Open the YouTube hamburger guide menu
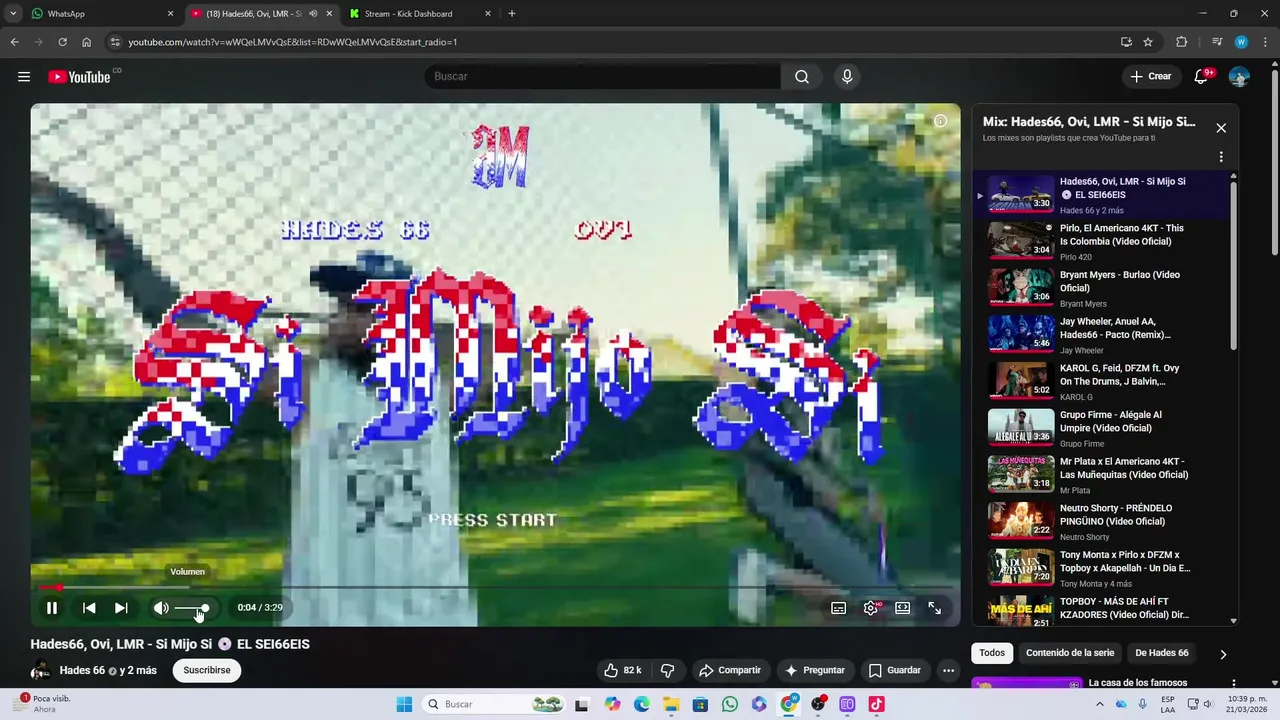 tap(24, 76)
